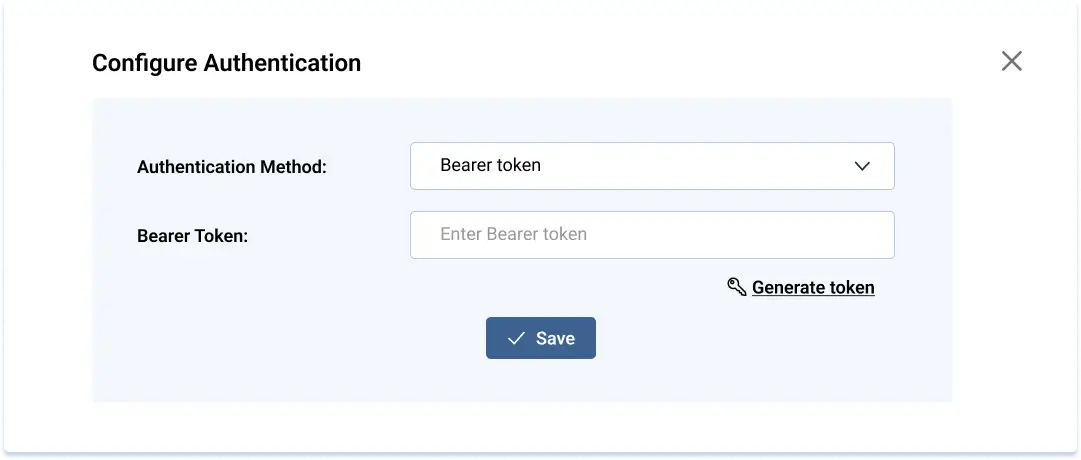Expand the Authentication Method dropdown chevron
This screenshot has width=1081, height=460.
pos(862,166)
